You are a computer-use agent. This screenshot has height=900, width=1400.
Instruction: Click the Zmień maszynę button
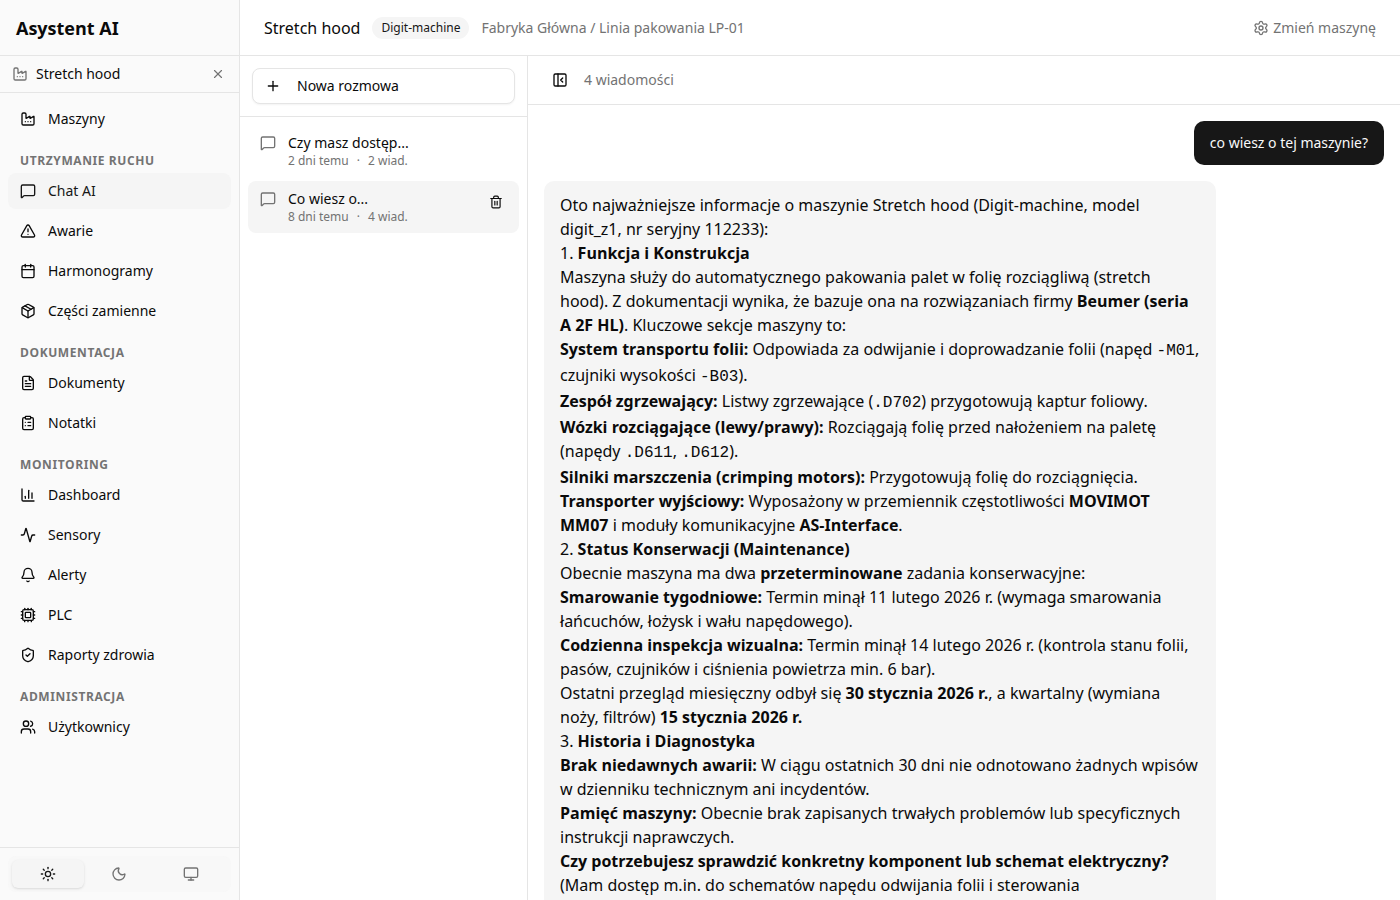click(x=1314, y=28)
